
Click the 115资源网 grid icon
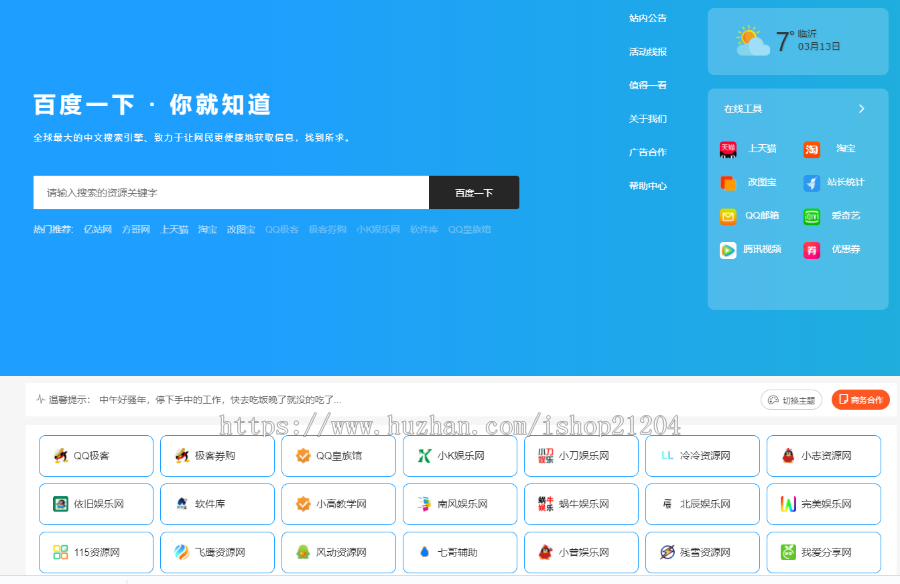click(x=61, y=552)
